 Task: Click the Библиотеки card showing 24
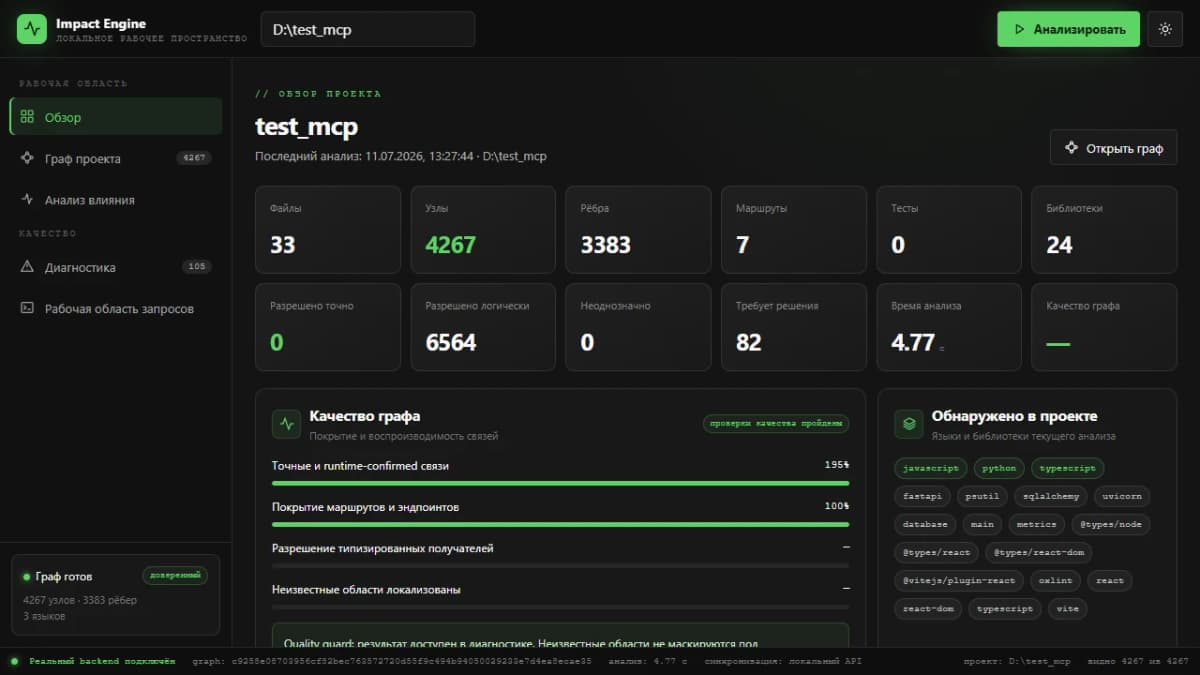point(1104,230)
